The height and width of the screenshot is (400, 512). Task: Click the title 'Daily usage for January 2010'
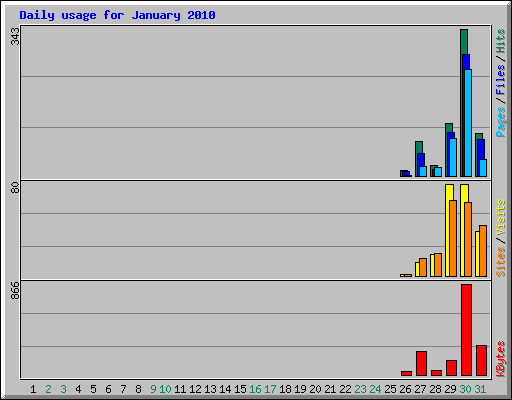(x=117, y=15)
